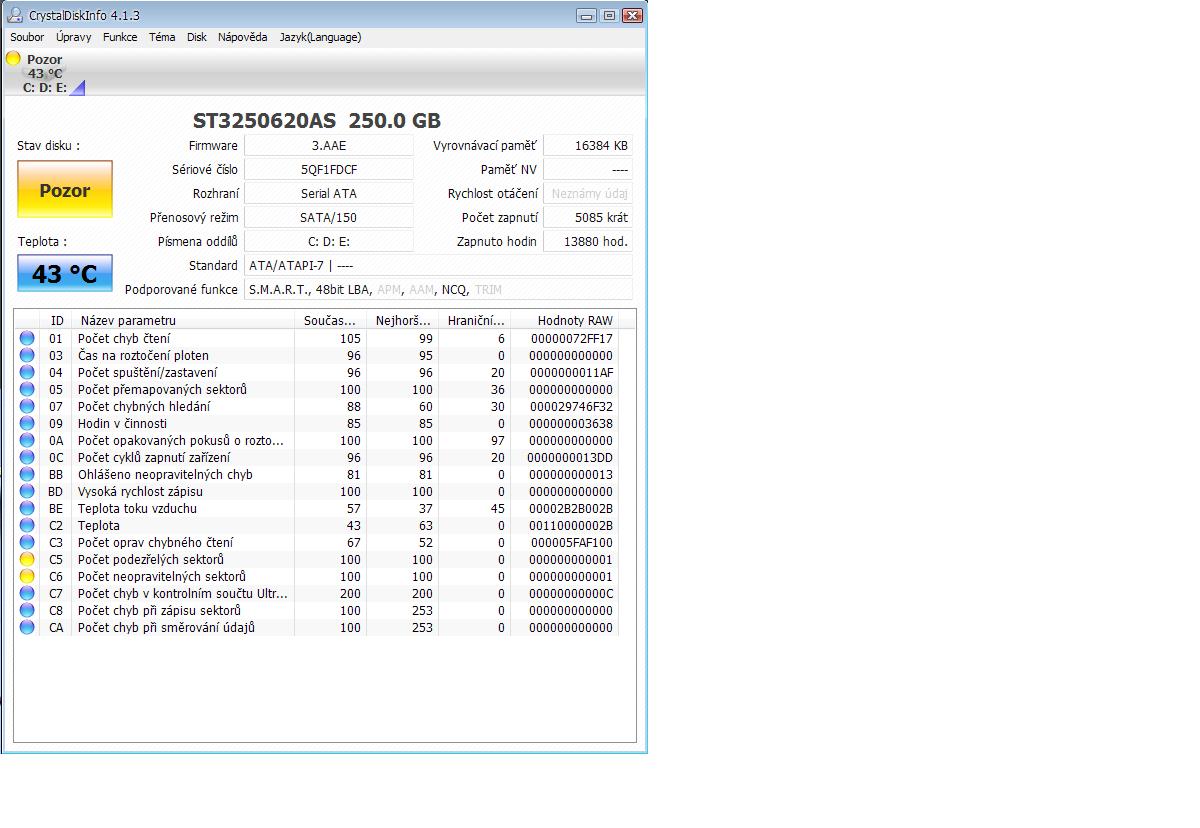Click RAW value 000005FAF100
The width and height of the screenshot is (1200, 828).
pos(572,543)
